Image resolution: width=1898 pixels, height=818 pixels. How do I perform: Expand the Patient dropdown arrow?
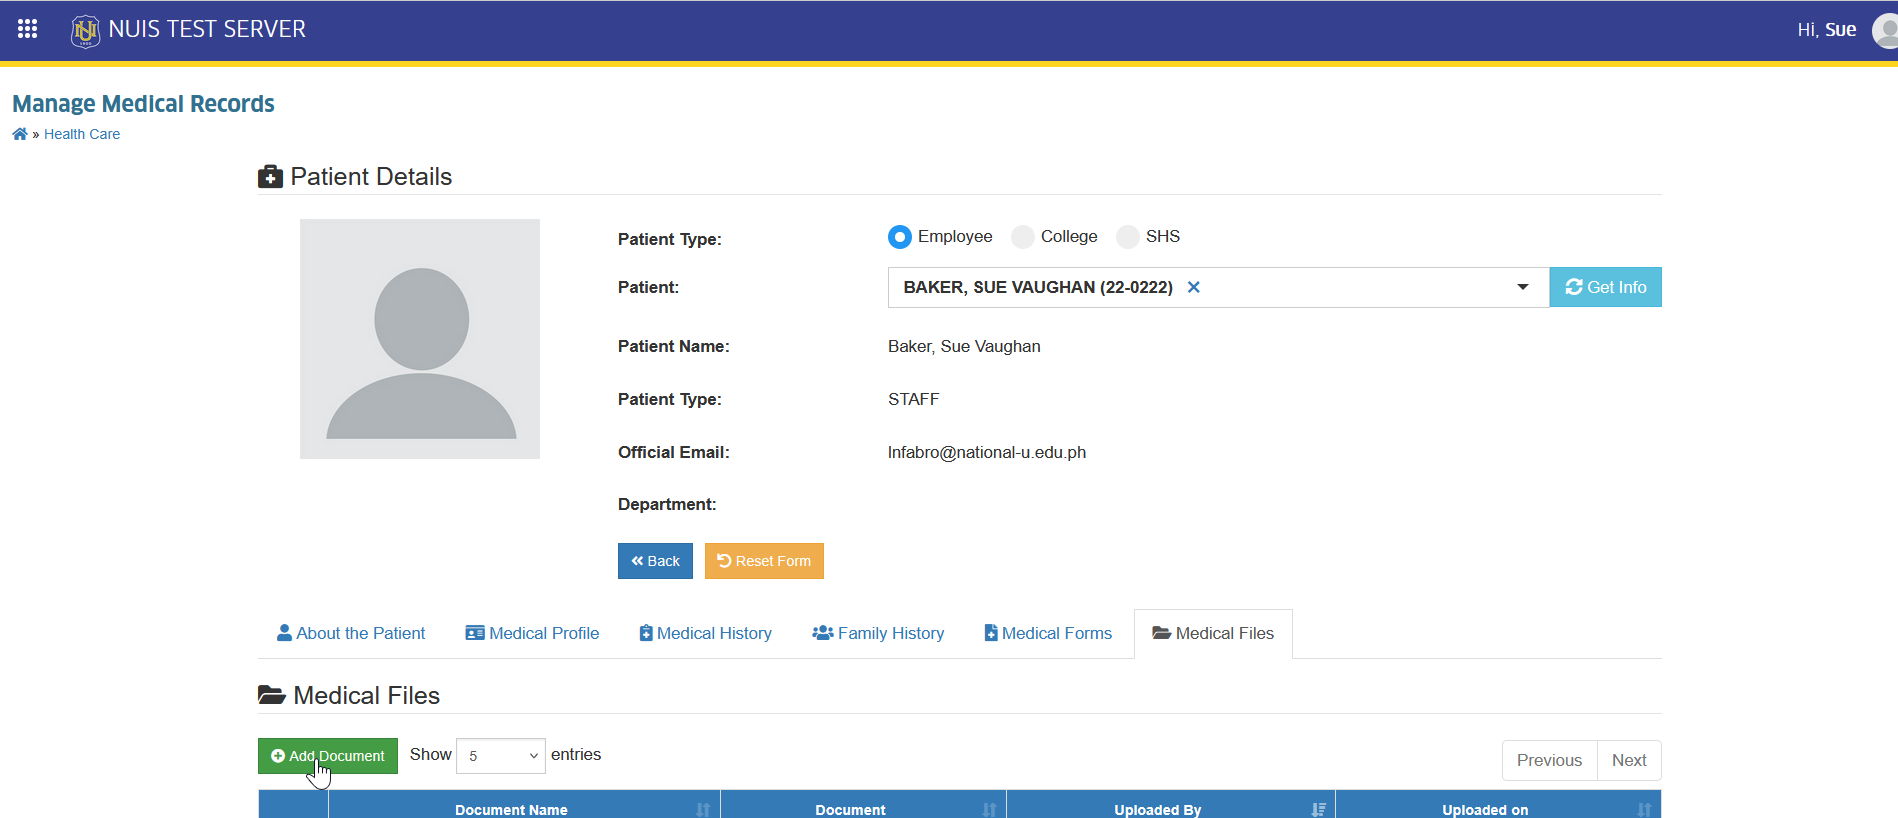1523,287
